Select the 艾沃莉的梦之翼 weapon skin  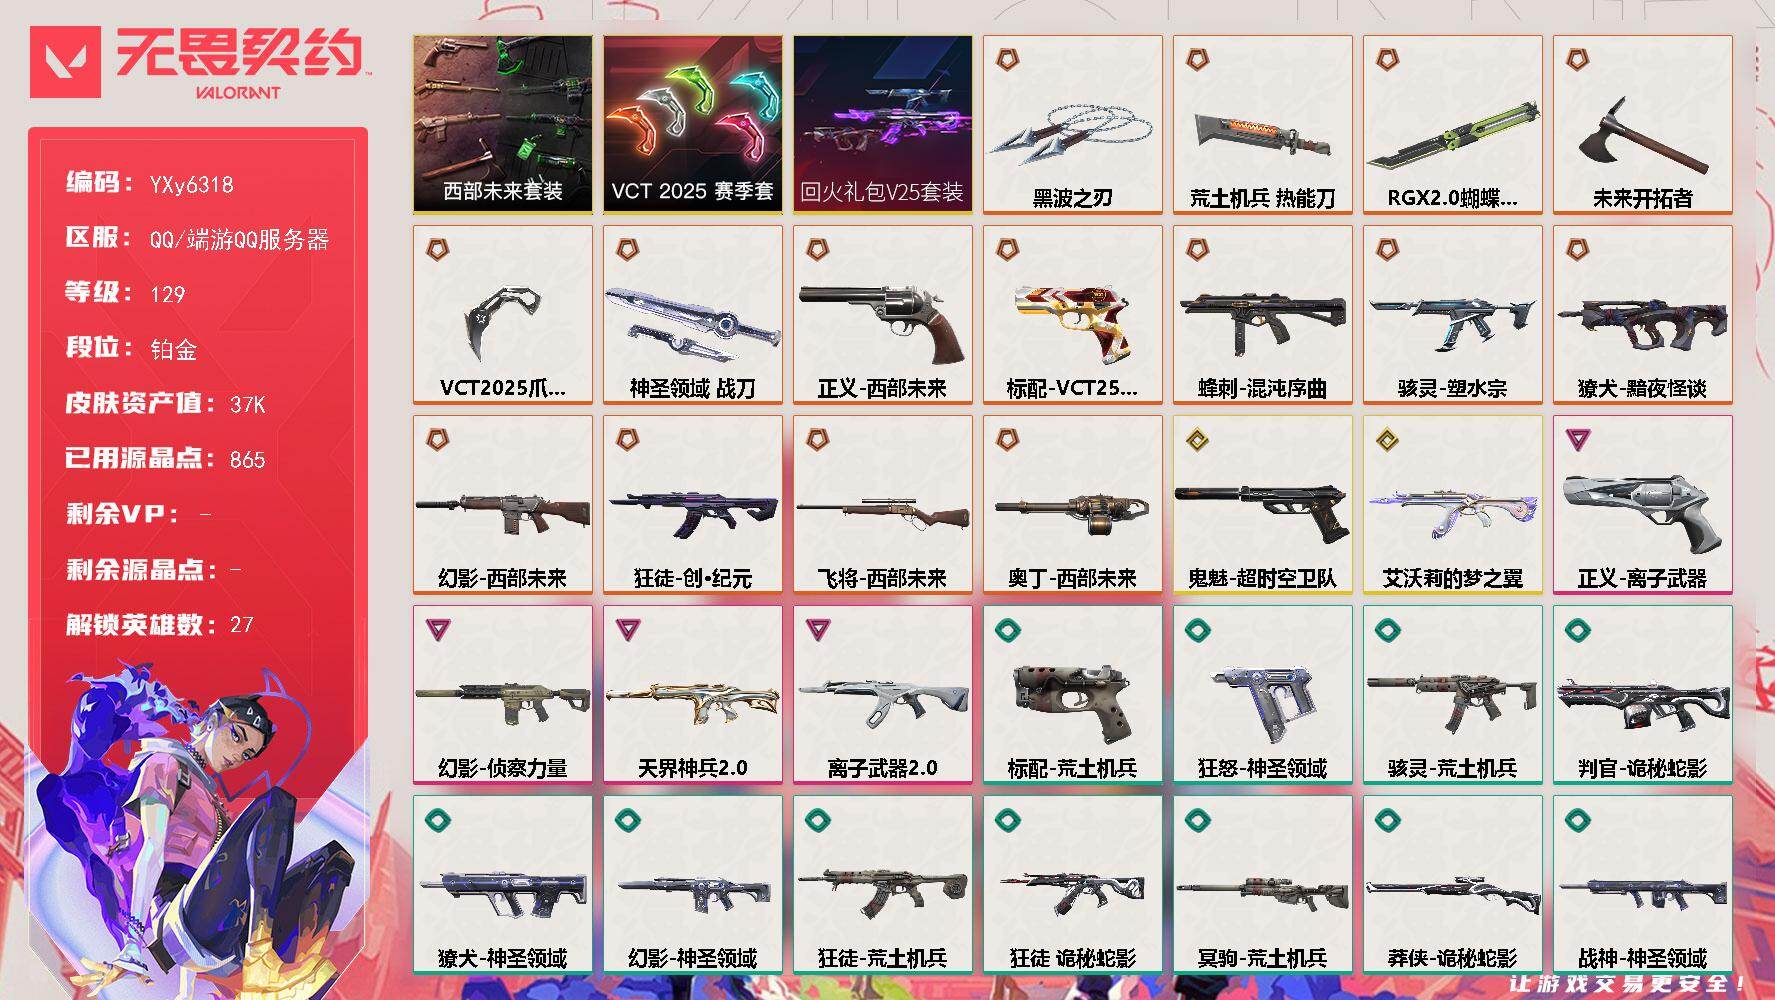click(x=1452, y=505)
